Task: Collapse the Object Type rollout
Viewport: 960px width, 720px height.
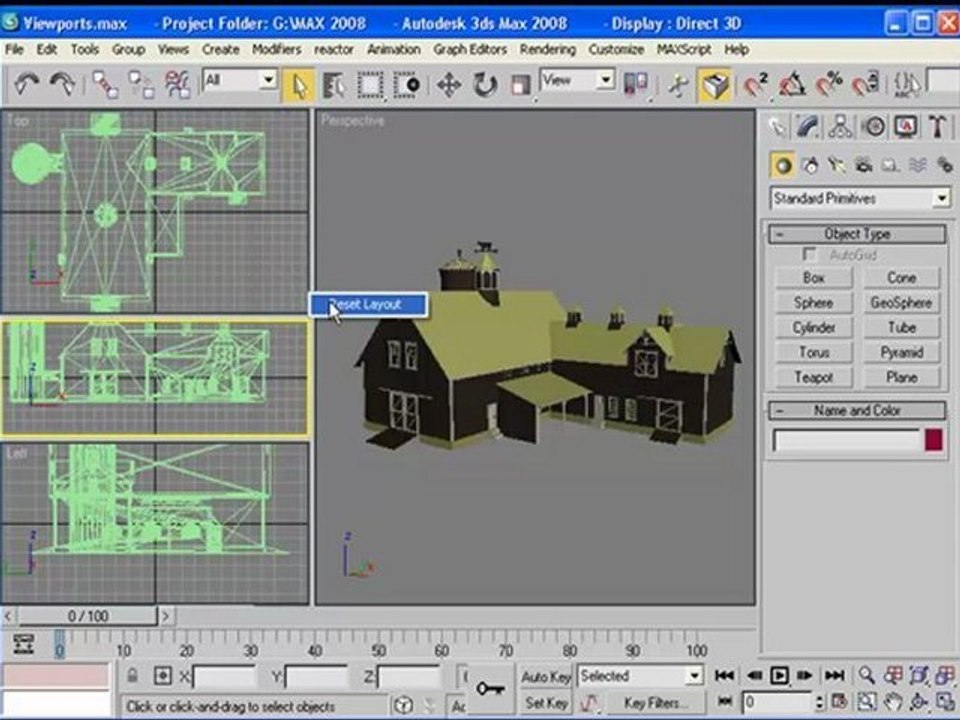Action: 857,234
